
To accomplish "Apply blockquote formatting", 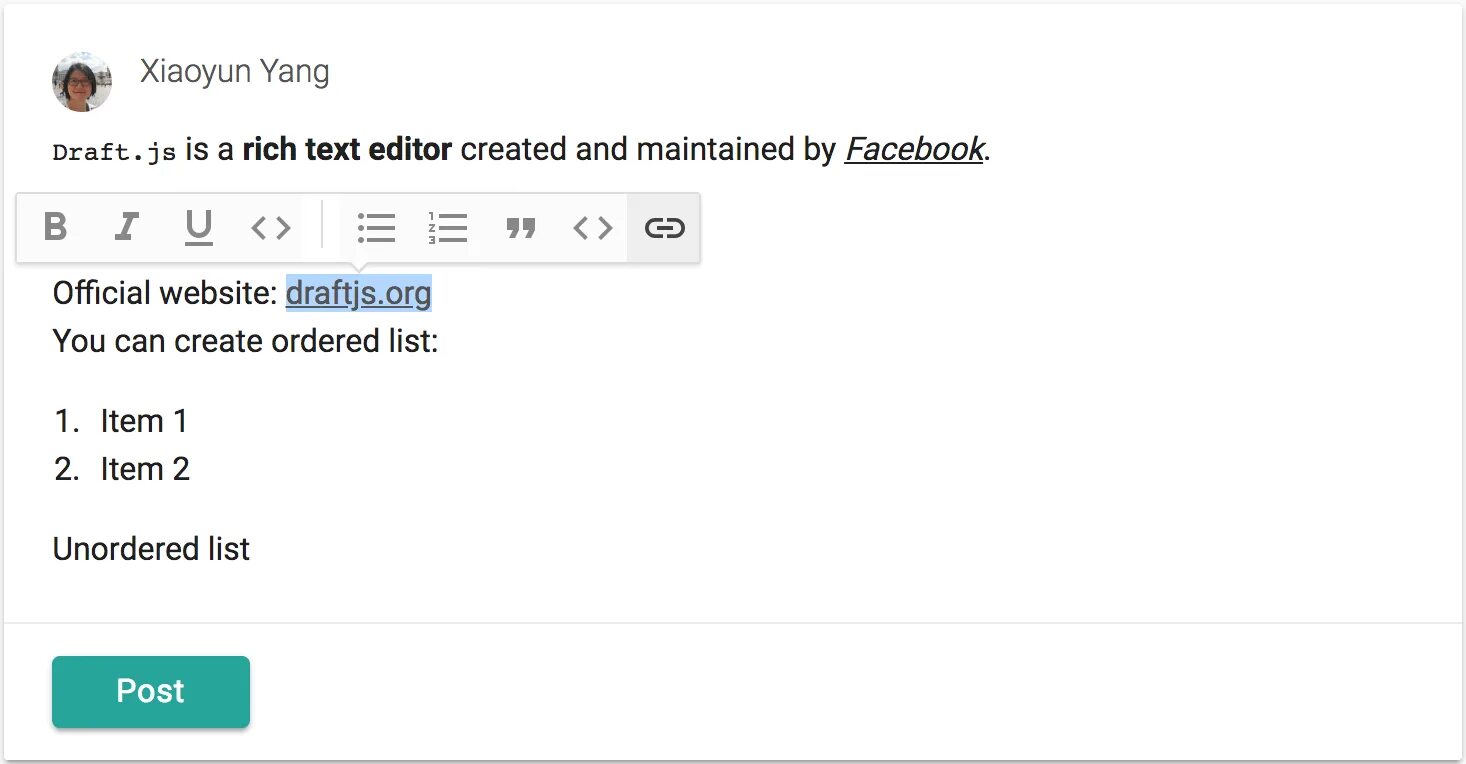I will (520, 228).
